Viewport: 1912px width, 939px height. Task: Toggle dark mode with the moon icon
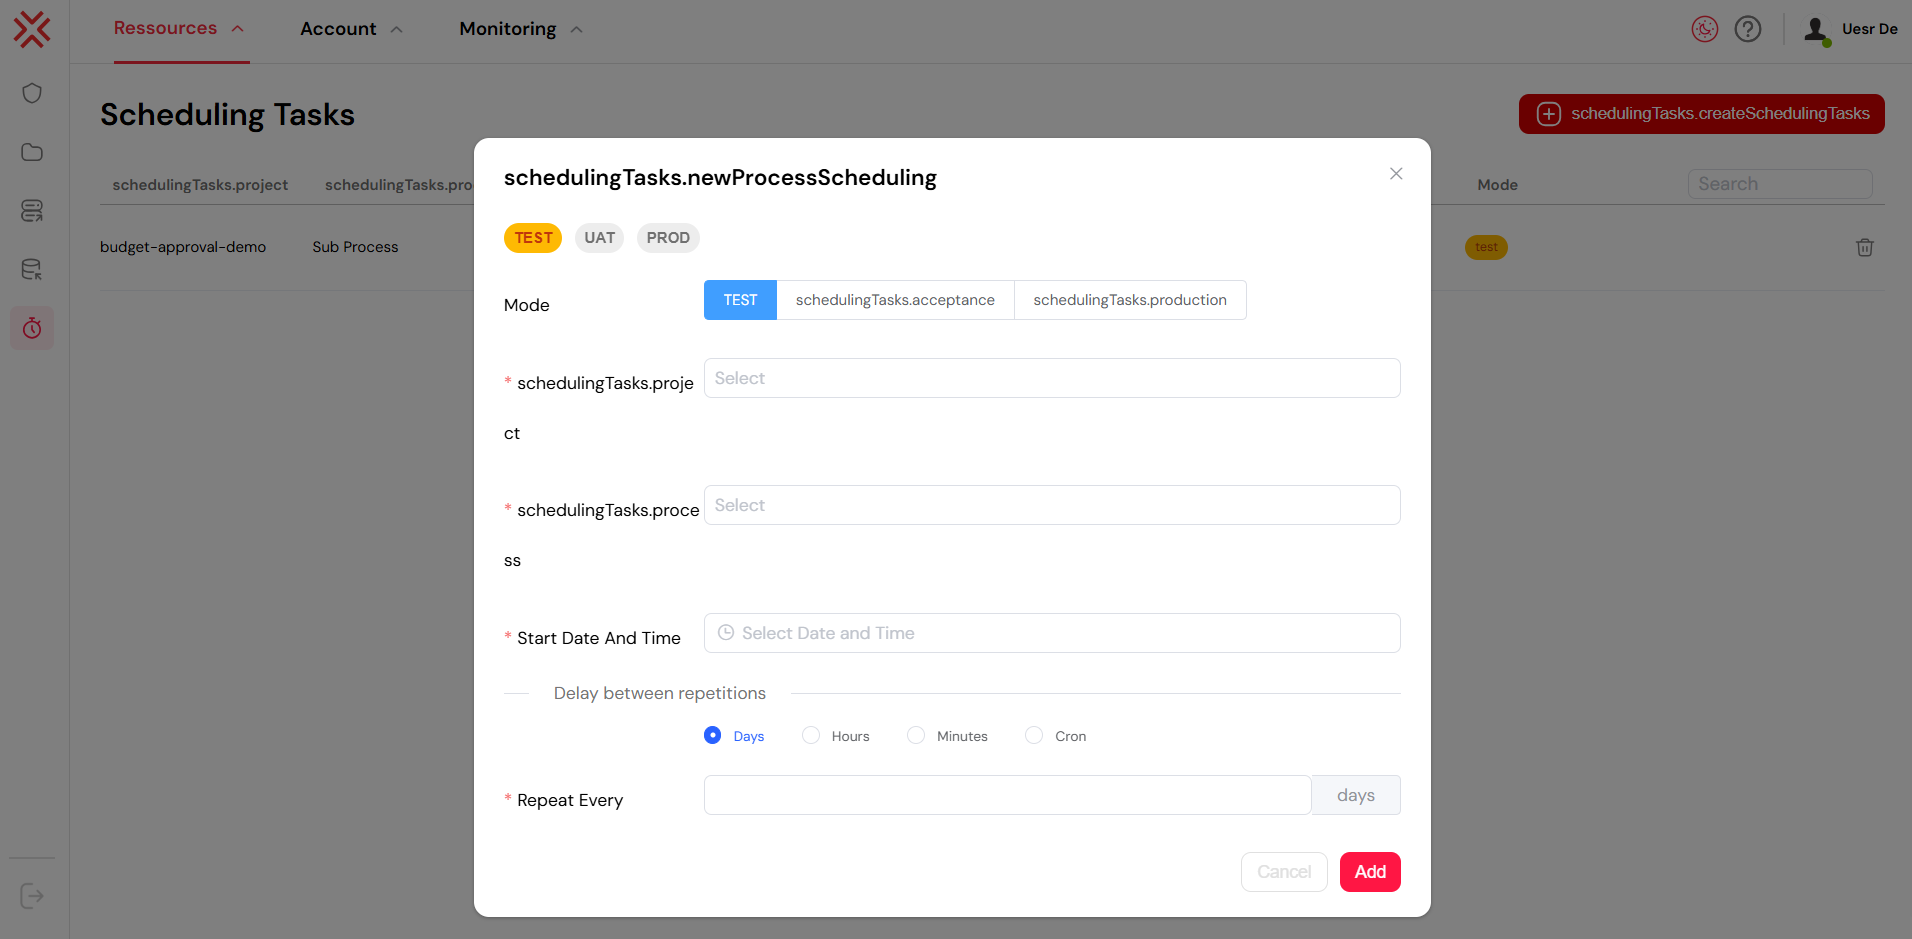1704,29
